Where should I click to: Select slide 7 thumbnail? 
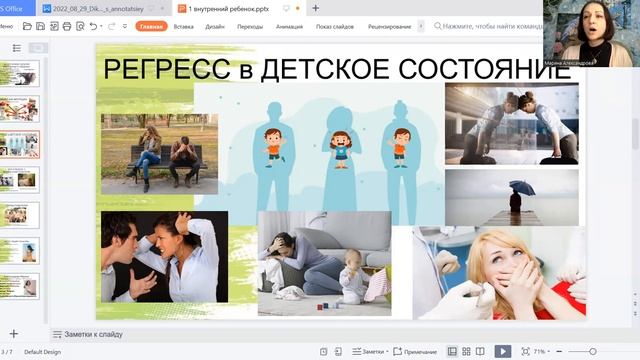click(x=20, y=286)
